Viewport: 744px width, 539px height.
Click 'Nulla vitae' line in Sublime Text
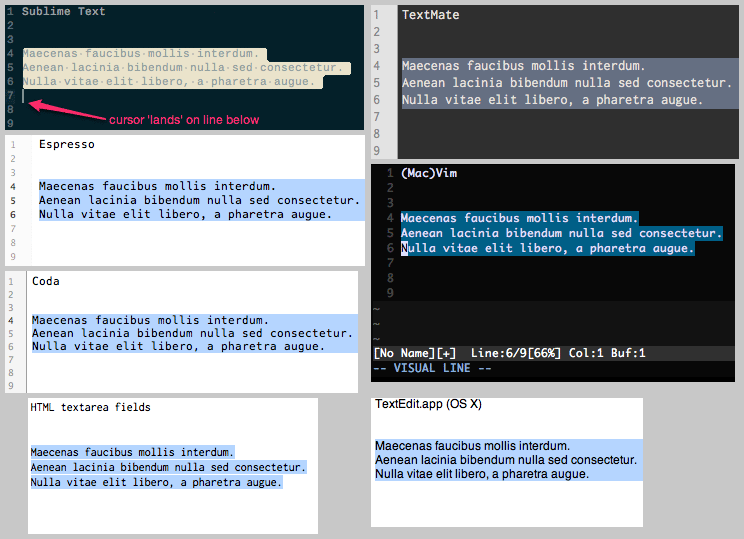169,82
